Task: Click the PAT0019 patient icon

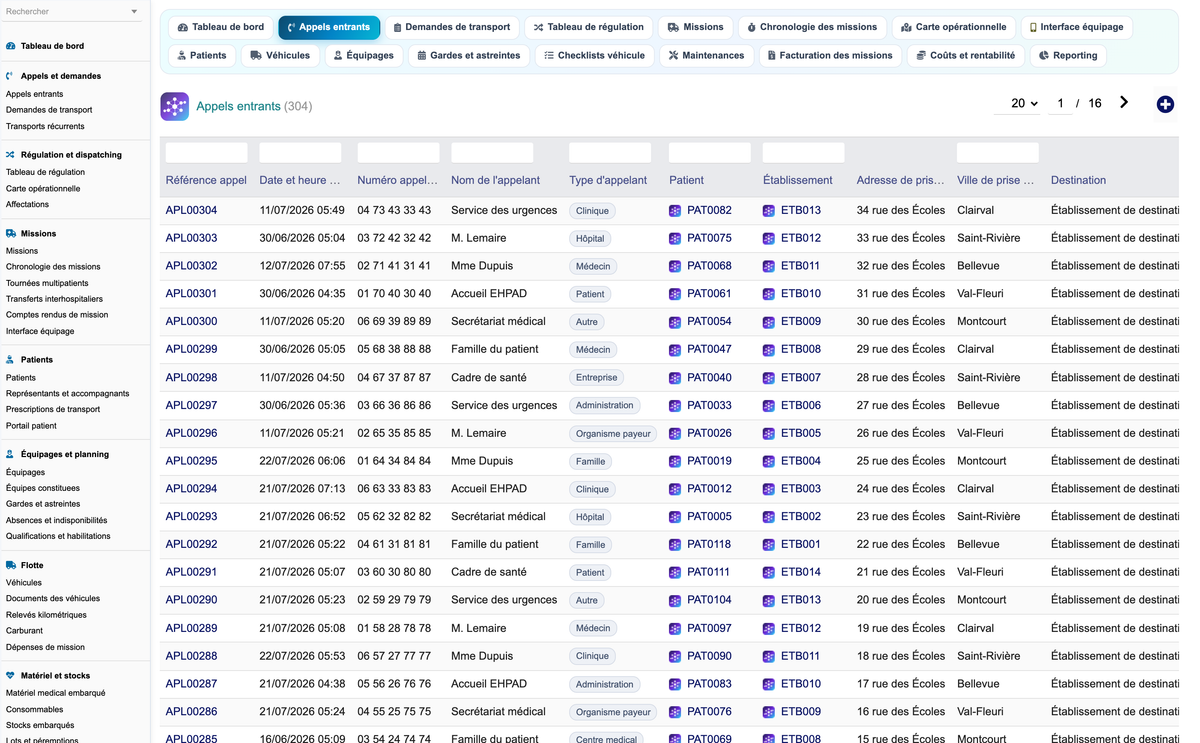Action: coord(675,462)
